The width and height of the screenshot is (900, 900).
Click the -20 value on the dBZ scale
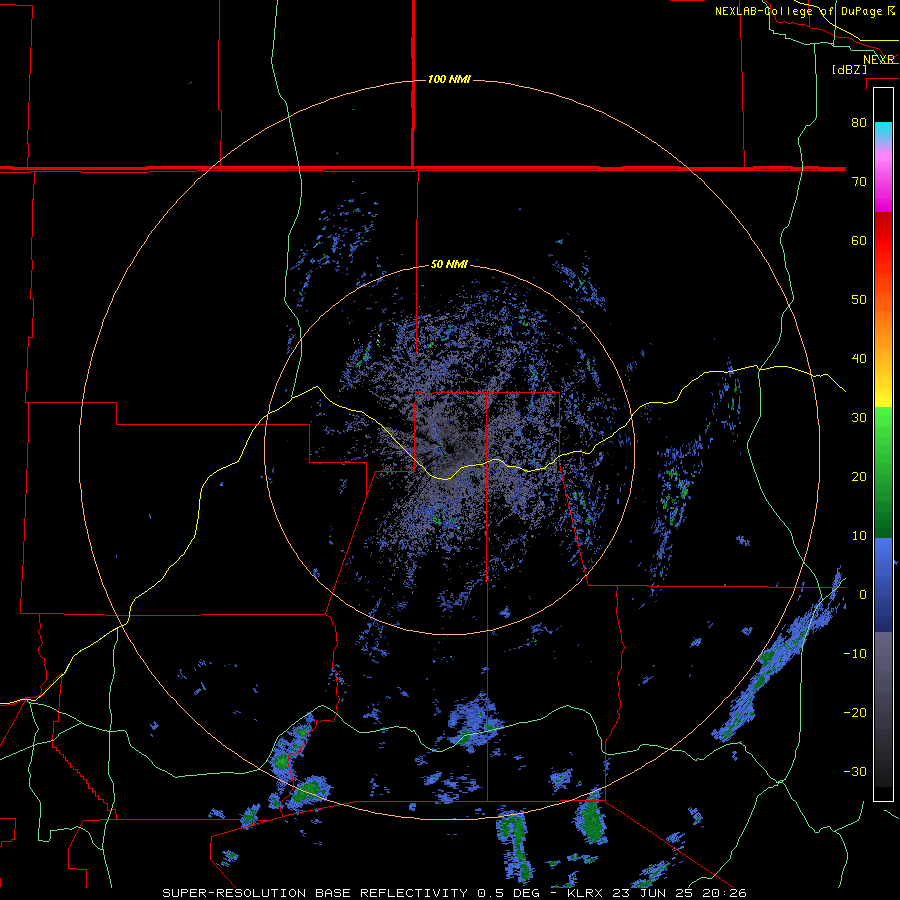(855, 713)
